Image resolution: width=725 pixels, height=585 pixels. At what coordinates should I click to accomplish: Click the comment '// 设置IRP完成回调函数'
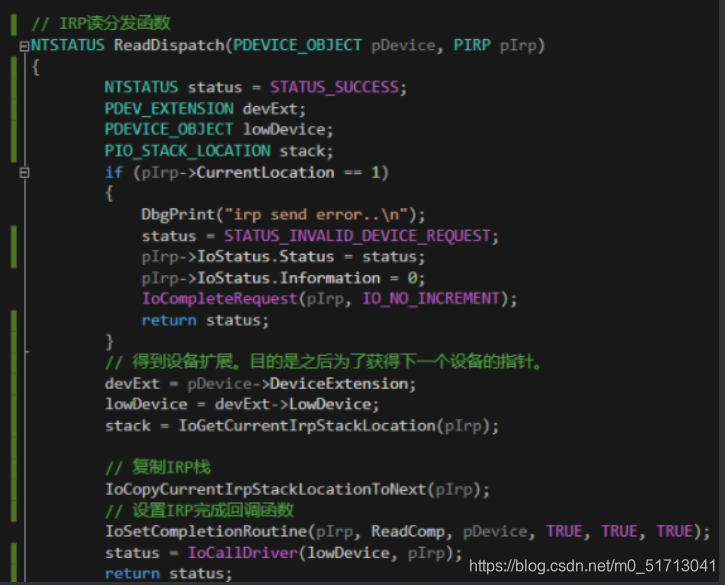pyautogui.click(x=199, y=511)
